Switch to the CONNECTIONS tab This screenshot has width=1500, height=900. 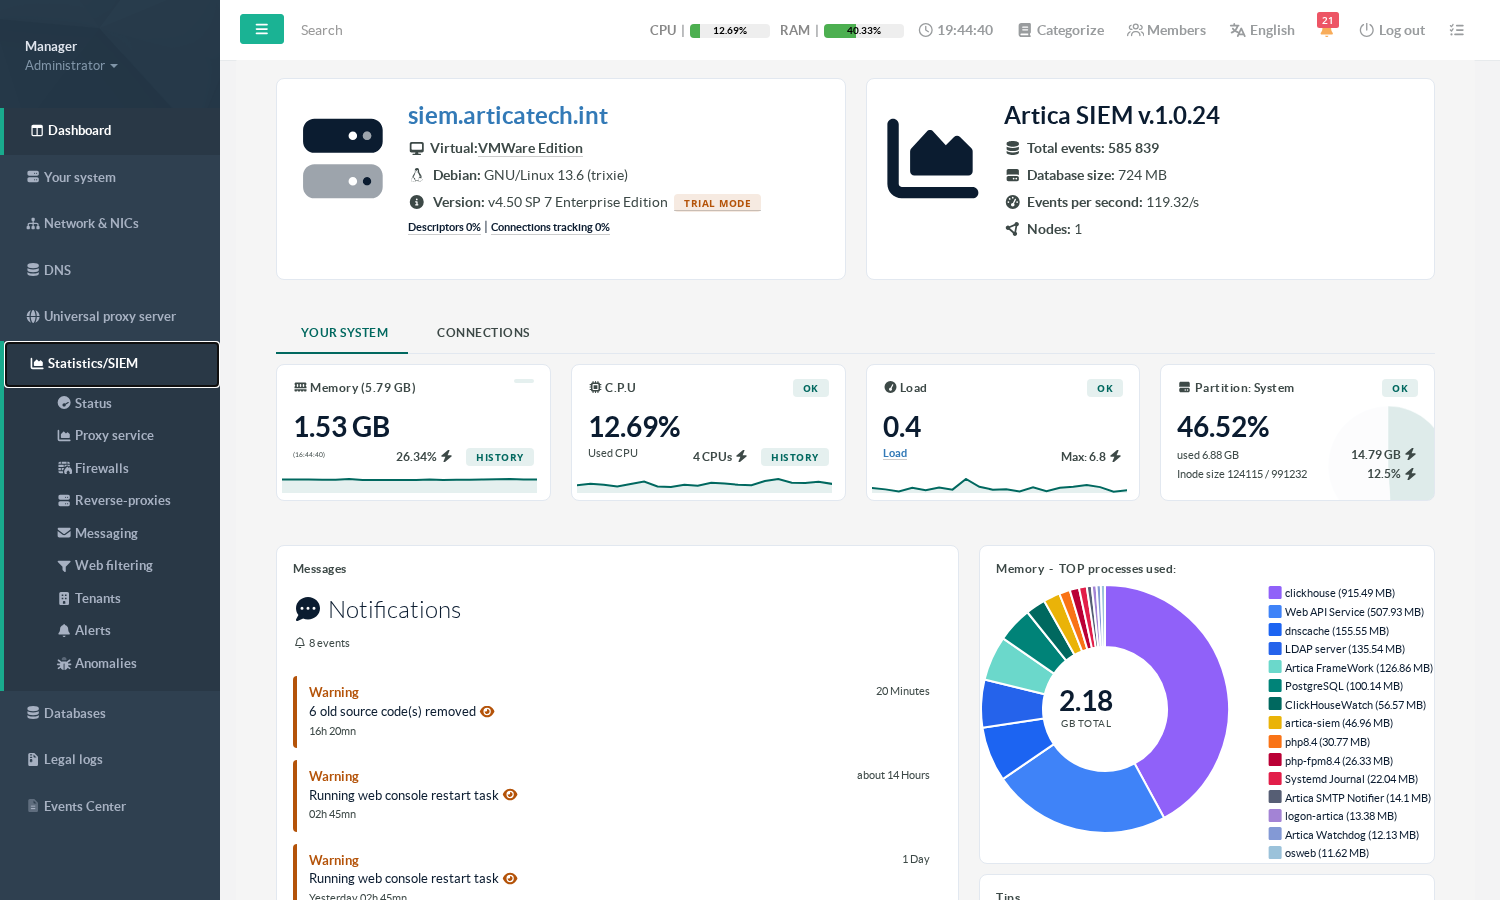[483, 332]
